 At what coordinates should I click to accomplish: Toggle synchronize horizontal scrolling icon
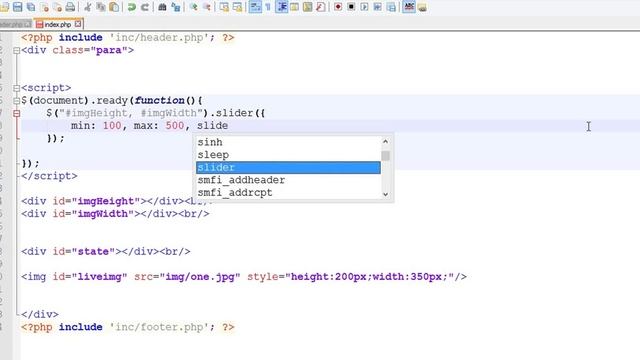click(x=237, y=7)
